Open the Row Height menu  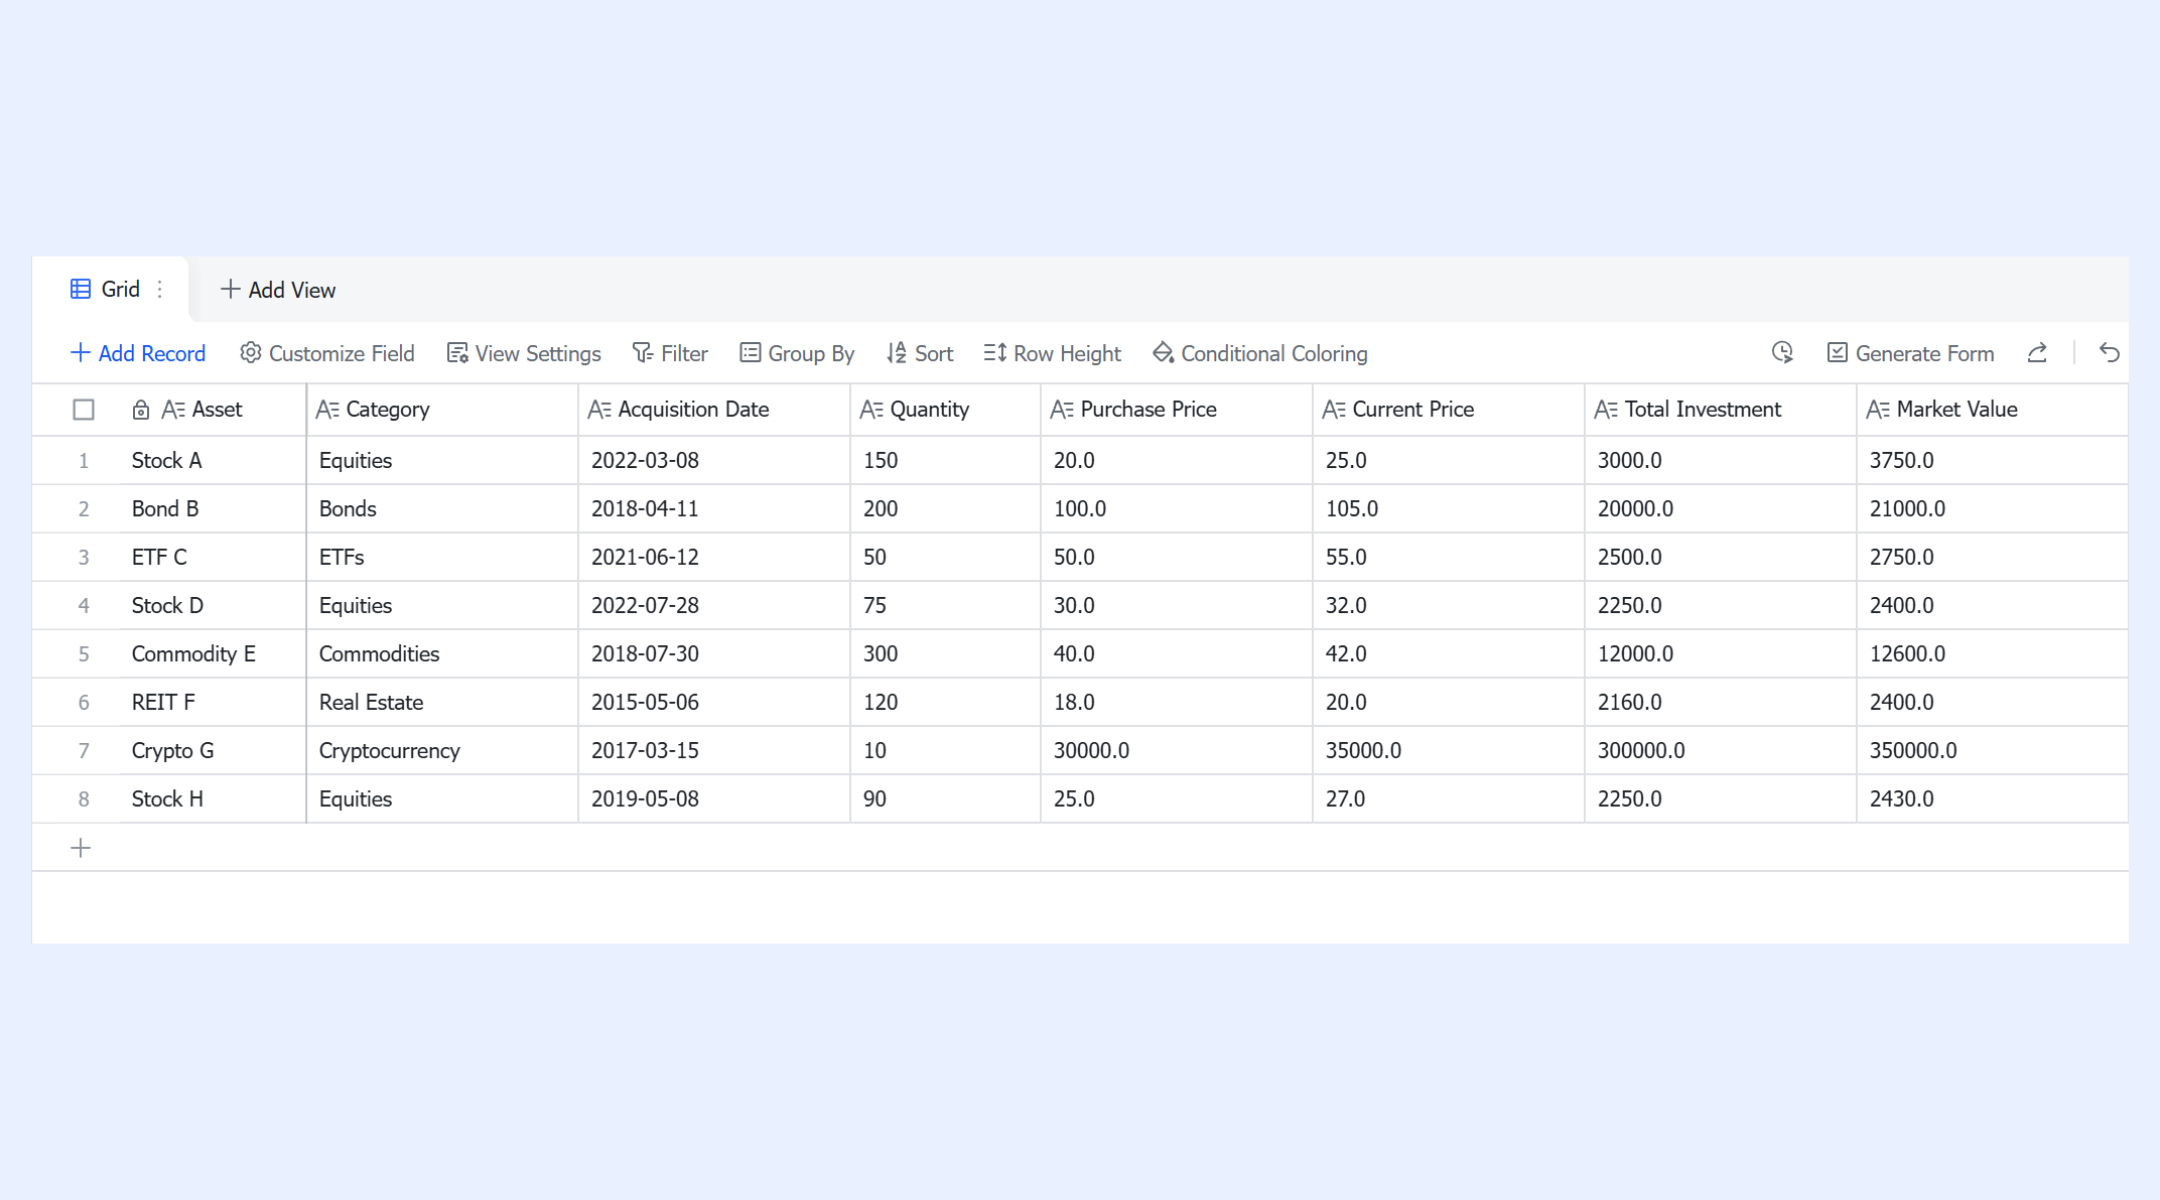[x=1052, y=353]
